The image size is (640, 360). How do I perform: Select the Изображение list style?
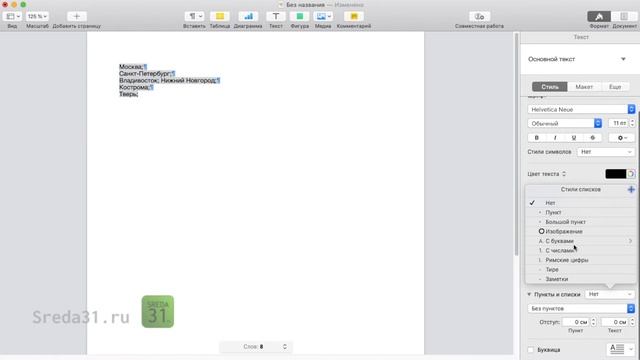tap(580, 231)
